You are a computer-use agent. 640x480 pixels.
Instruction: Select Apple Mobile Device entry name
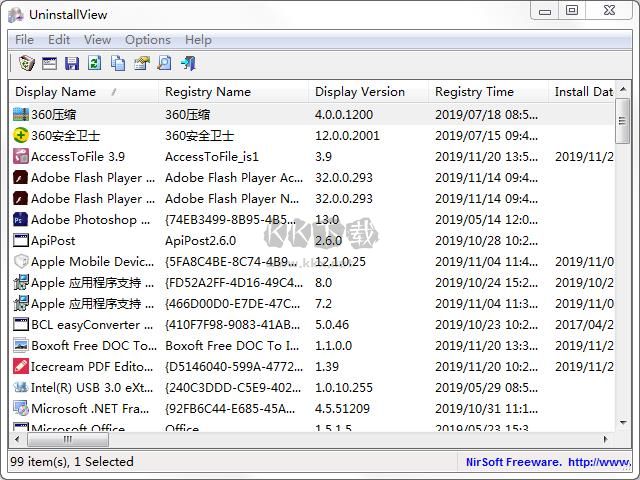click(93, 261)
